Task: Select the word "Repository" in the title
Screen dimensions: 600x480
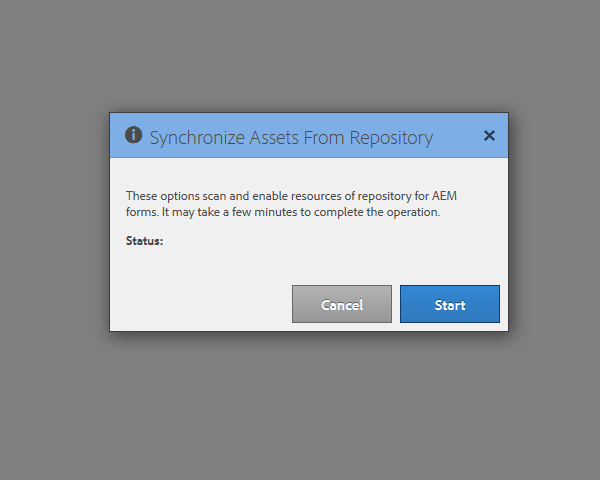Action: point(391,138)
